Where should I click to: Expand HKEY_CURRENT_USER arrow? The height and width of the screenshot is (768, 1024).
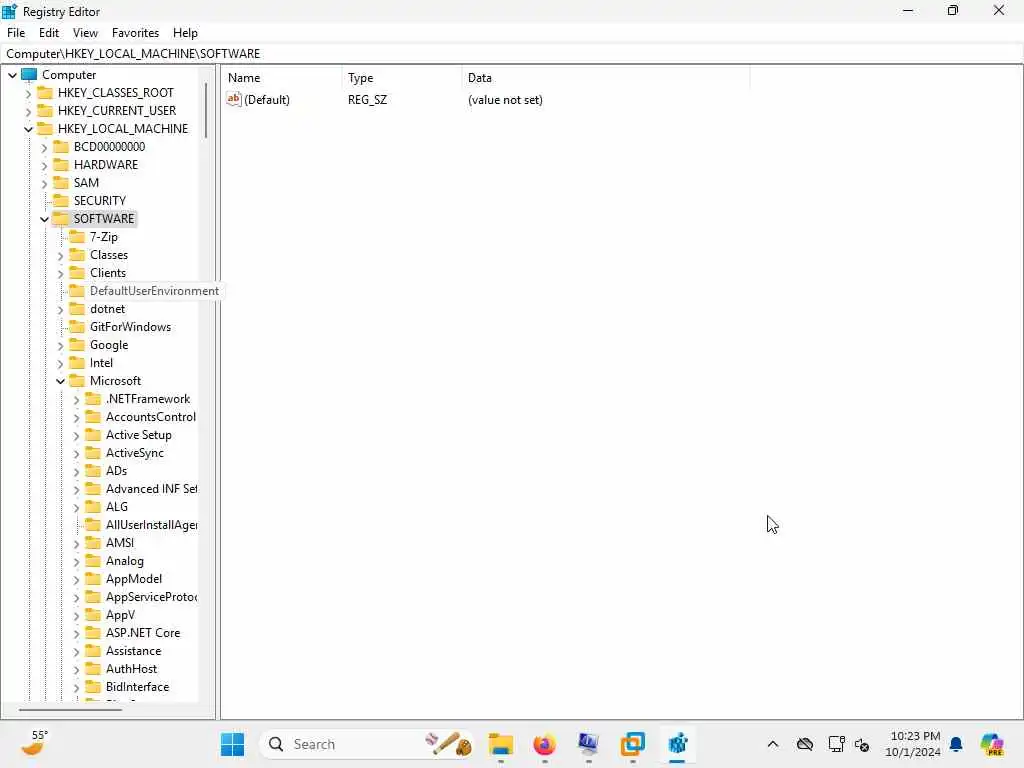click(x=28, y=112)
